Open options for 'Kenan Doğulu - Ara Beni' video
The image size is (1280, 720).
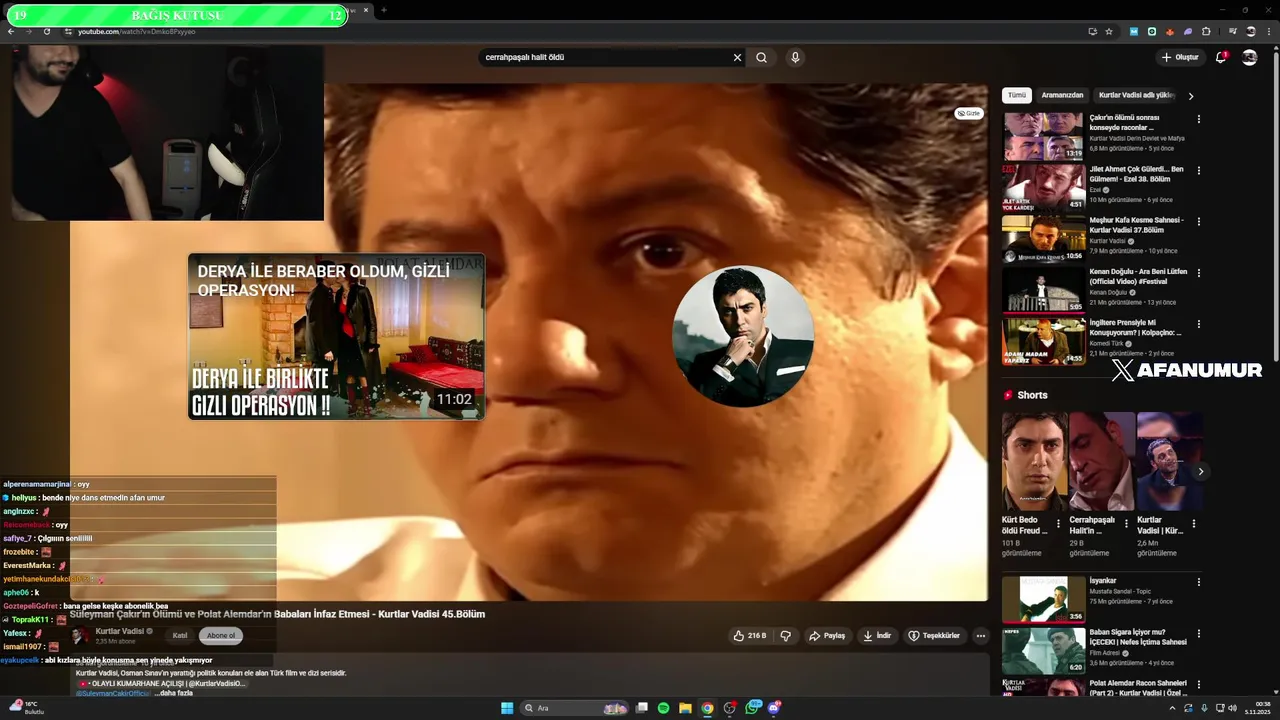click(x=1198, y=272)
